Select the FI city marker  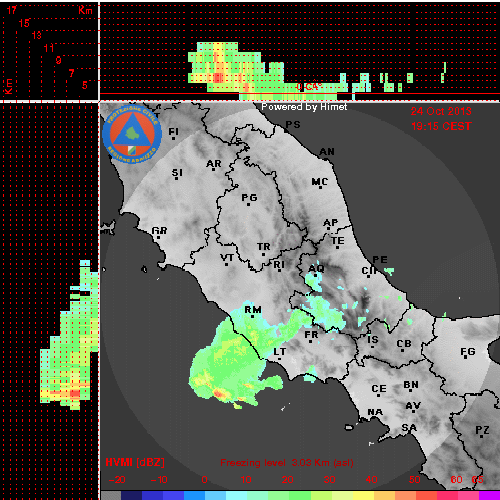click(x=173, y=138)
